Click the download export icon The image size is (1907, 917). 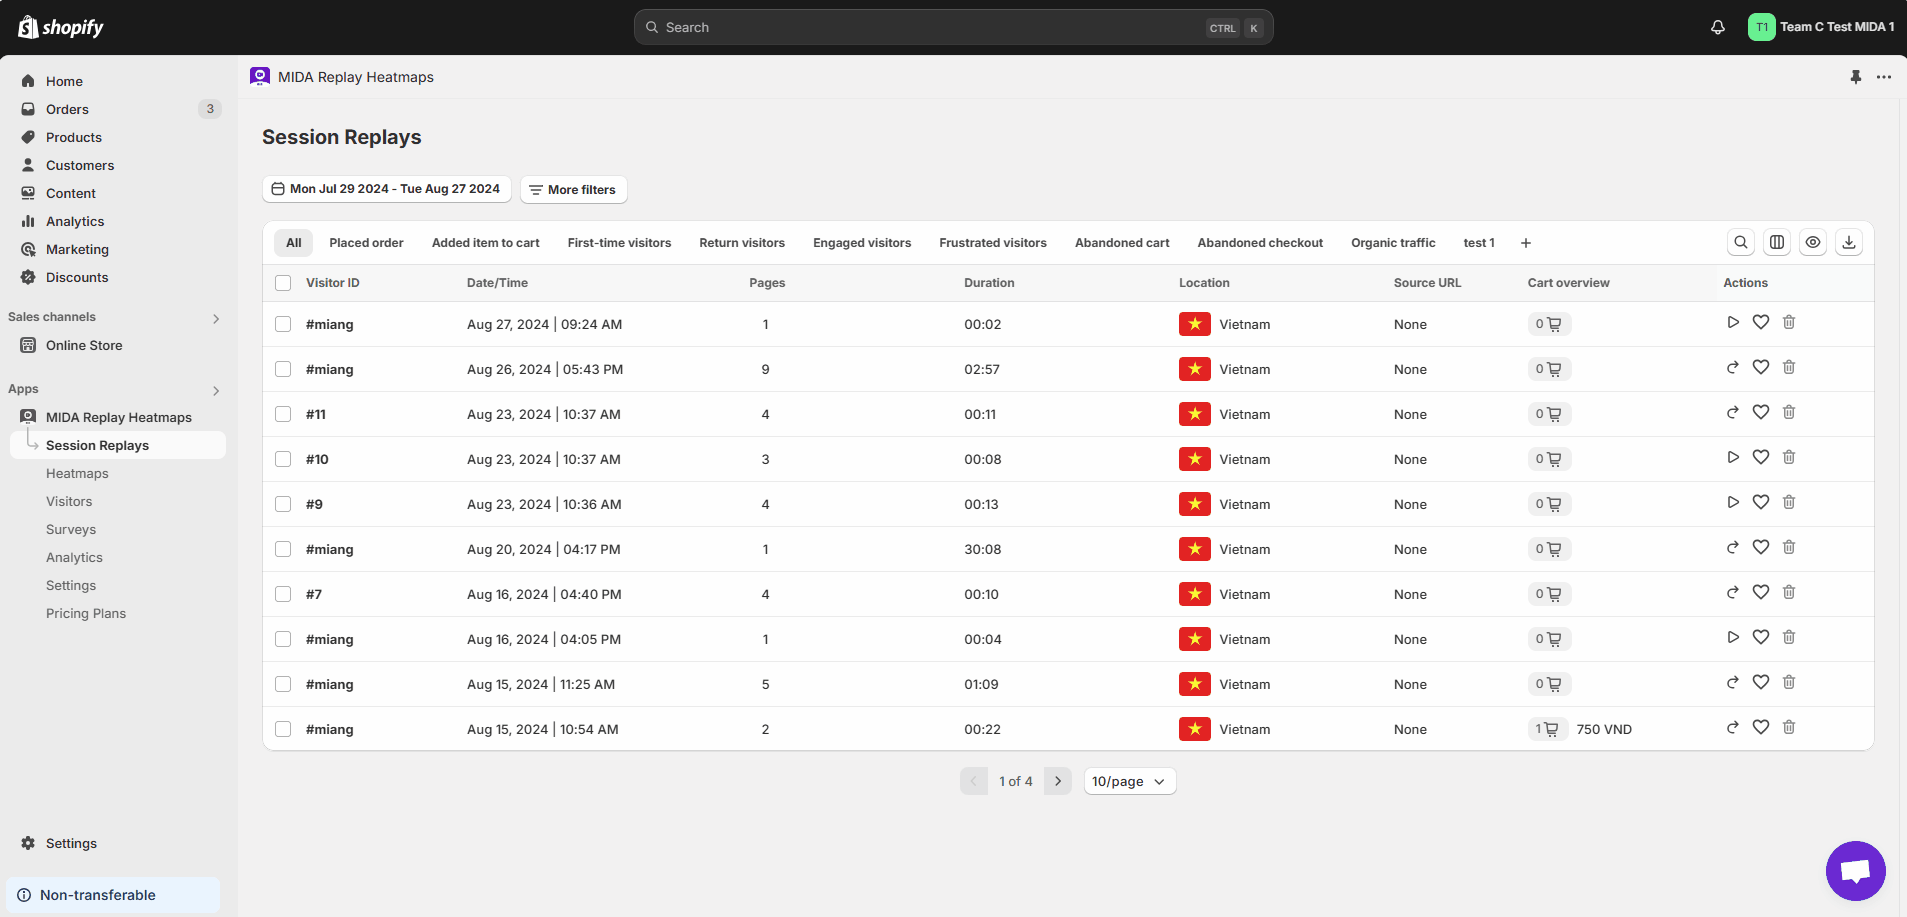(1849, 243)
